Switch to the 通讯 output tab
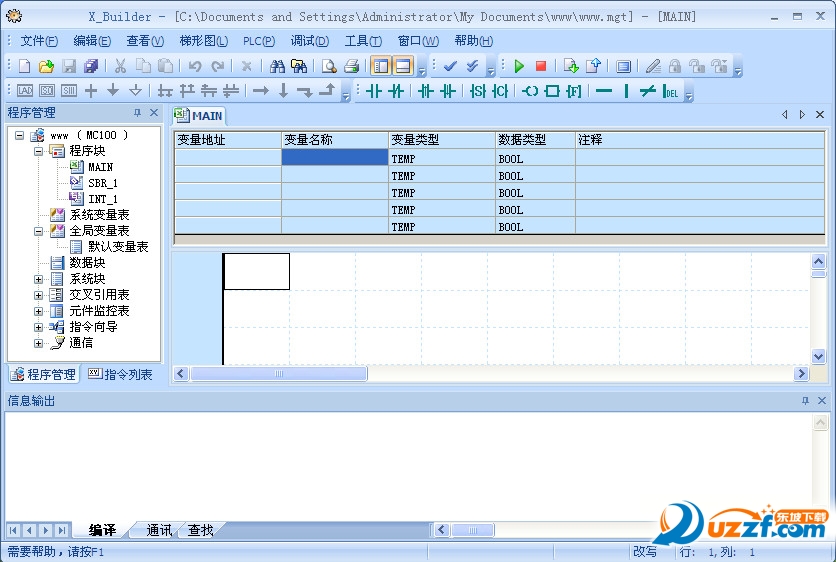836x562 pixels. click(158, 530)
